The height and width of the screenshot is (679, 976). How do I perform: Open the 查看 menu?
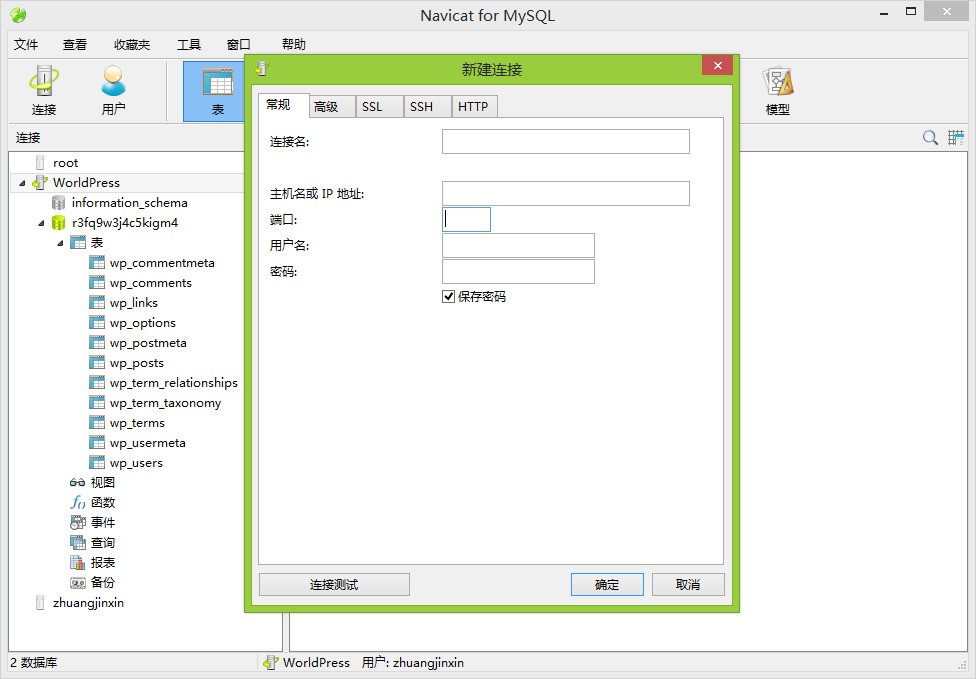pyautogui.click(x=75, y=44)
